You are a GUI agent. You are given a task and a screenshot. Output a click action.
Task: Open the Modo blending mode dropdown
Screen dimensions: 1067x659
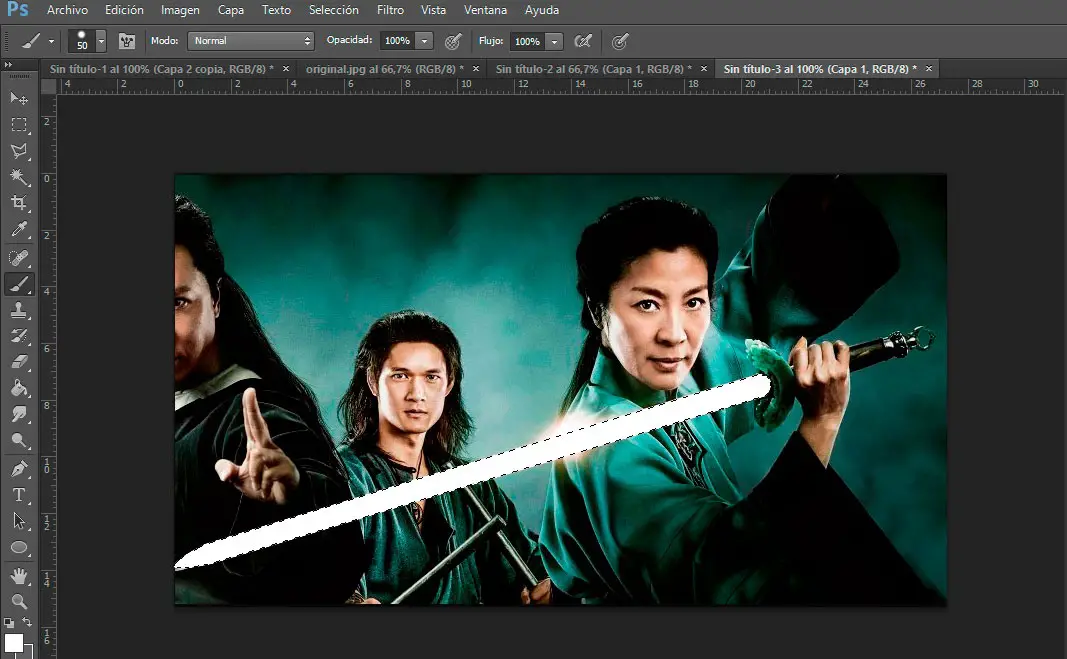coord(251,41)
